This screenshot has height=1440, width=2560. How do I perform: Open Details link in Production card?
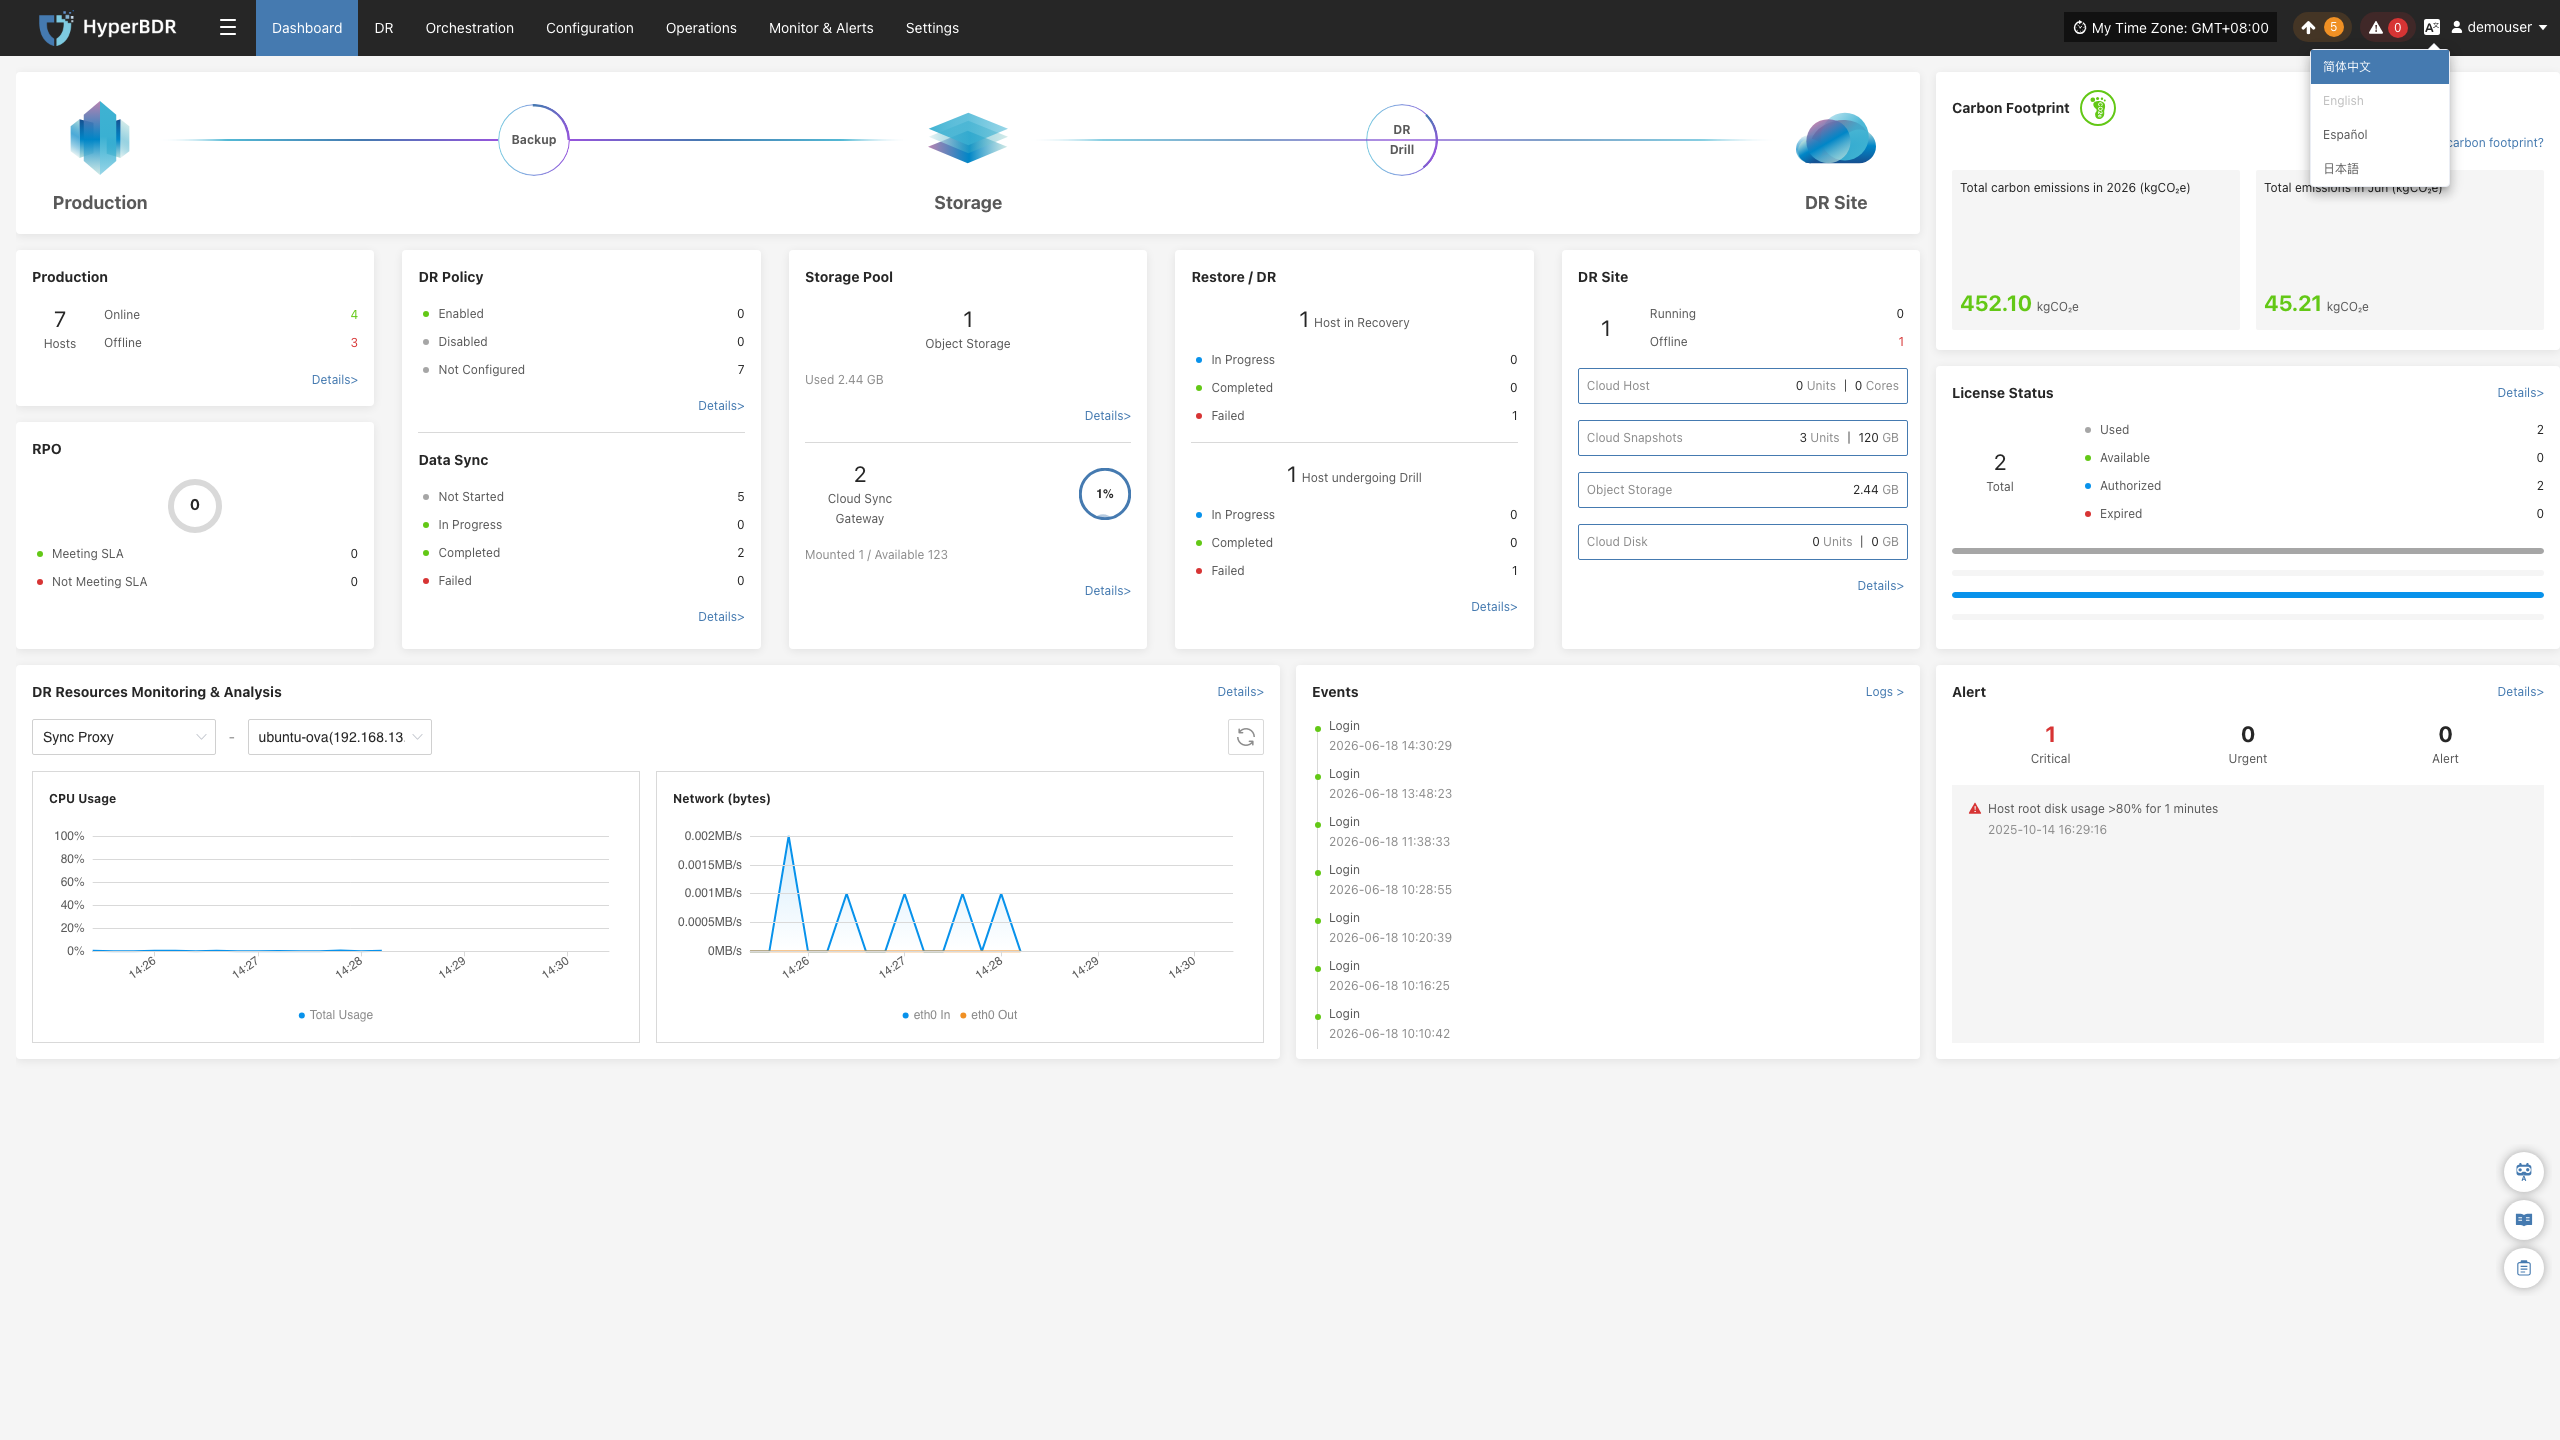335,380
